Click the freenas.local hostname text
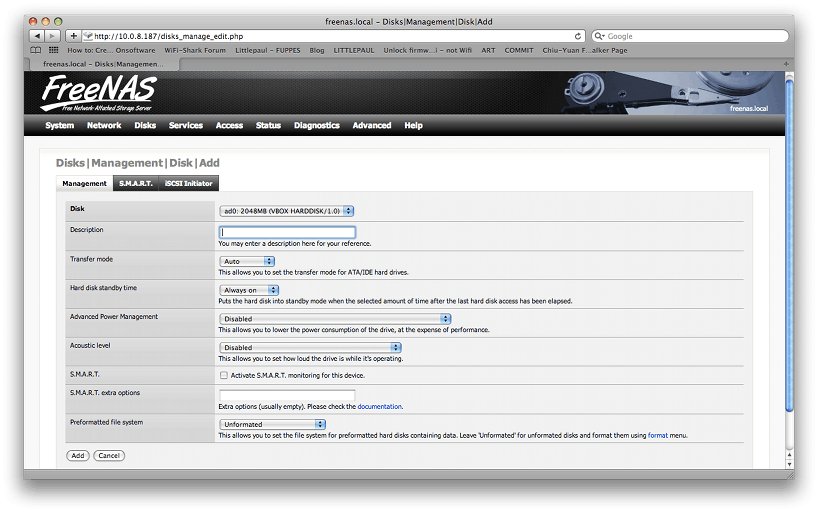This screenshot has width=818, height=512. pos(749,109)
